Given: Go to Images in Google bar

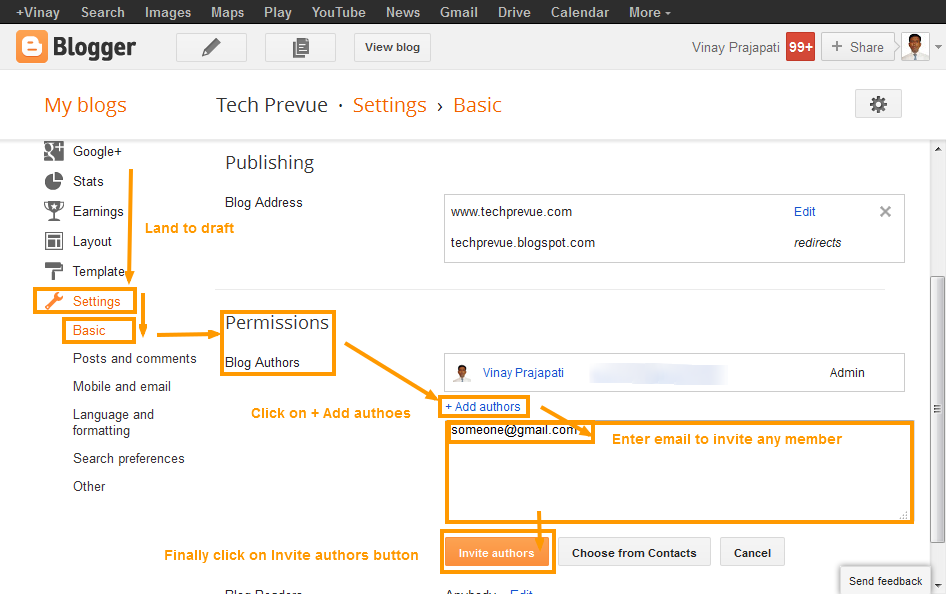Looking at the screenshot, I should [x=168, y=12].
